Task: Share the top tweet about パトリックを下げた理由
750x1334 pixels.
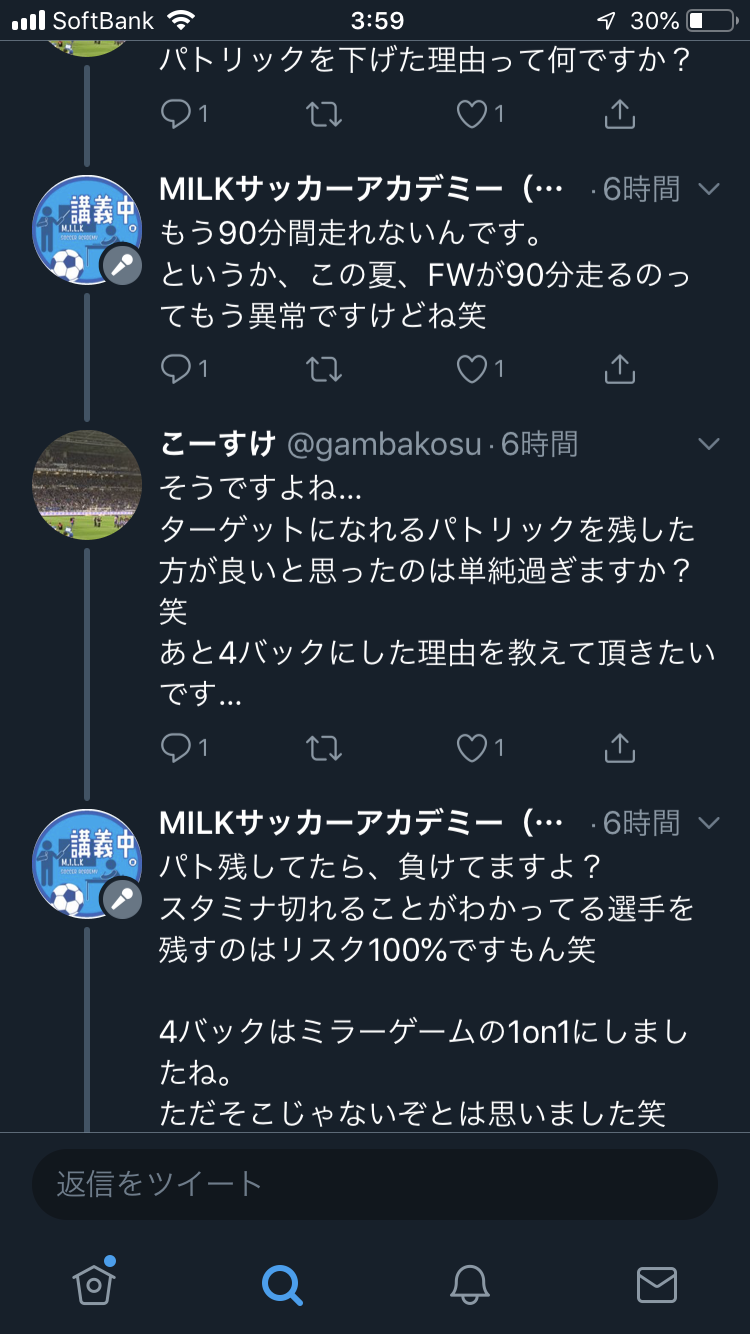Action: (x=620, y=114)
